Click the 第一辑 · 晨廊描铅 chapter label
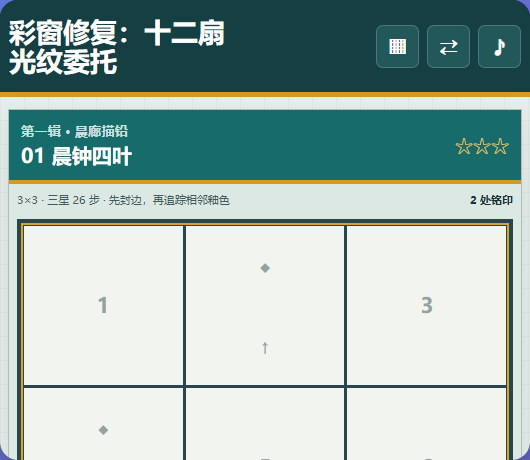 pos(74,131)
